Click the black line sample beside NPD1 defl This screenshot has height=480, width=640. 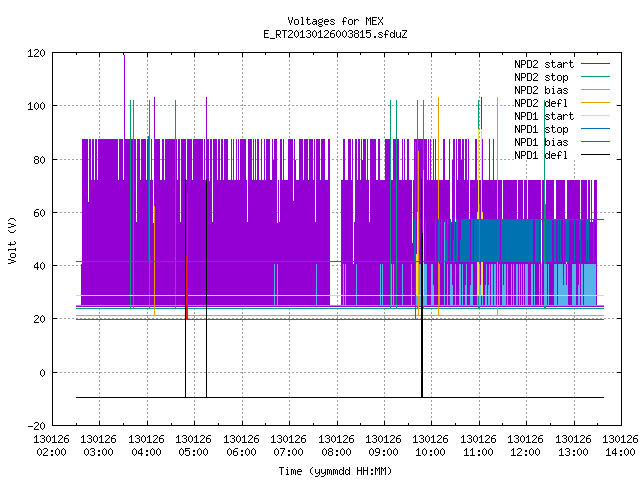[596, 155]
